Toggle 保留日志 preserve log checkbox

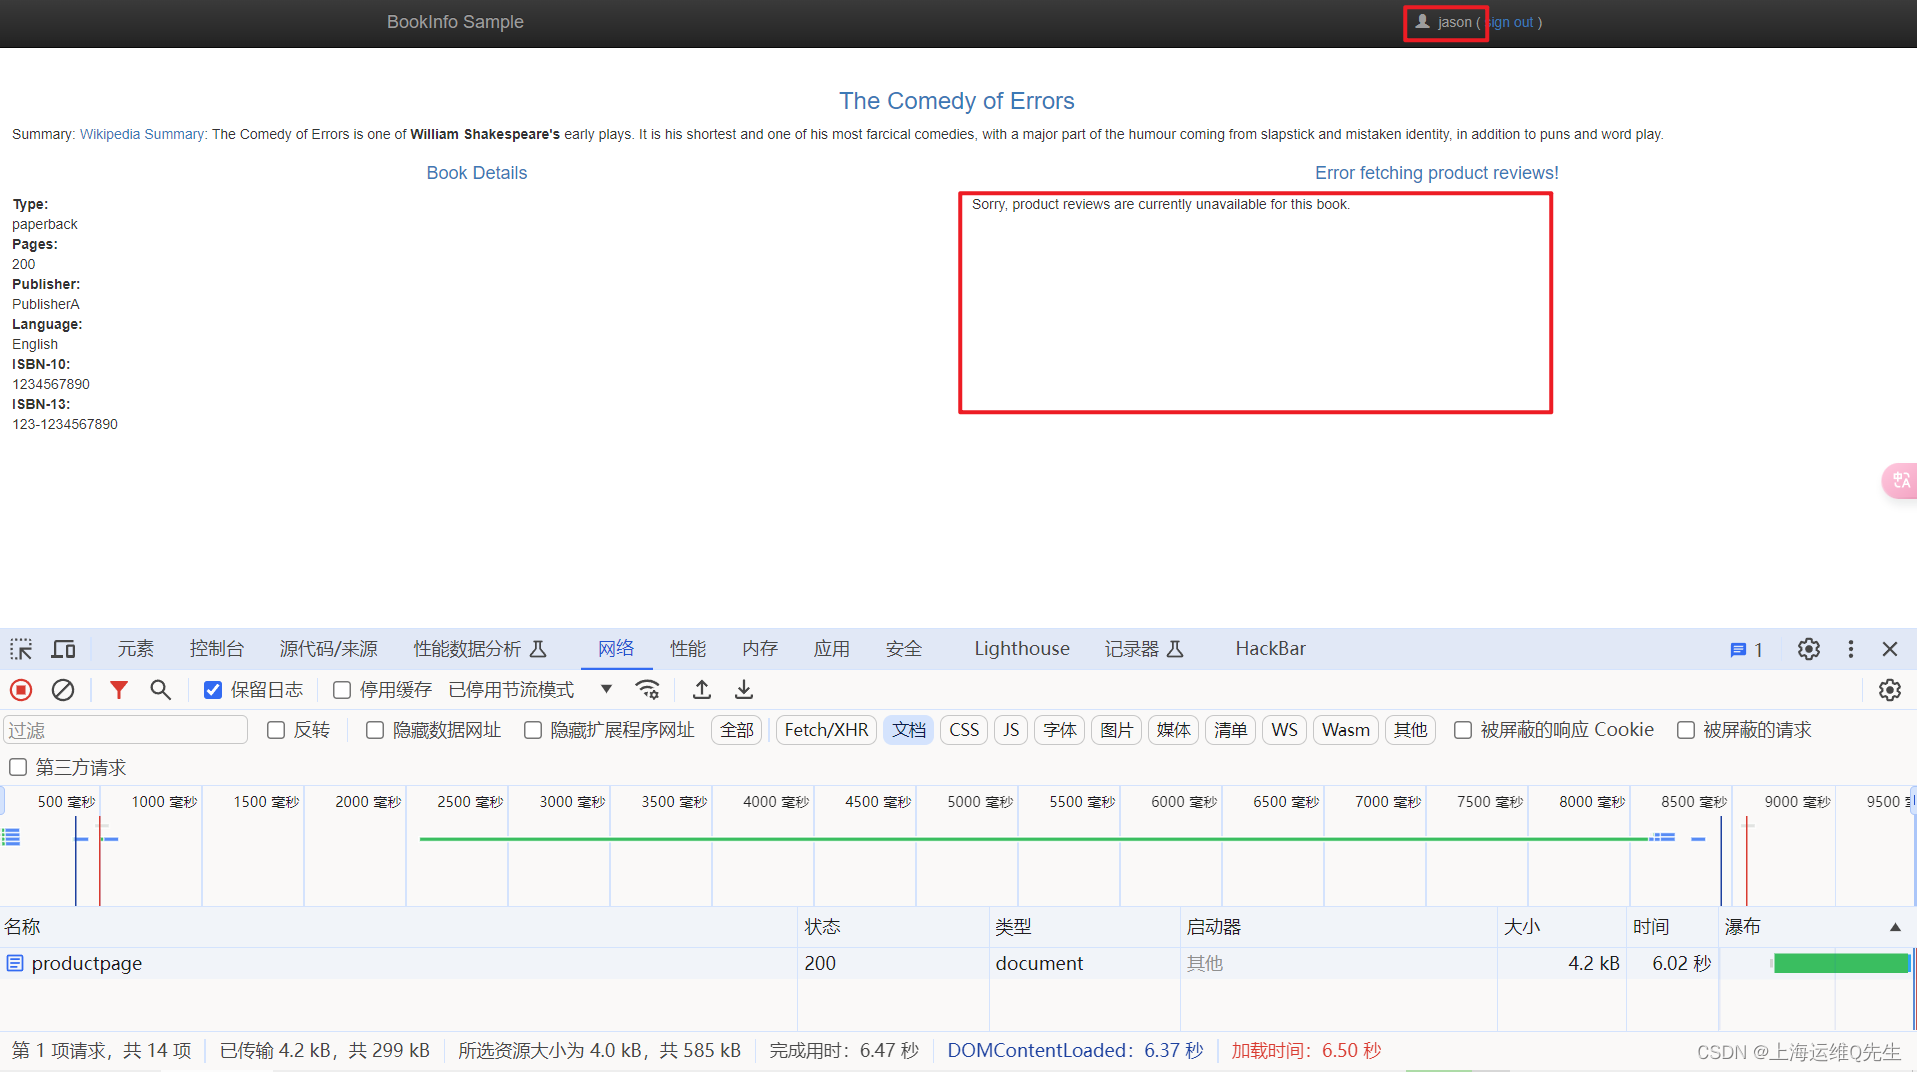(x=213, y=690)
